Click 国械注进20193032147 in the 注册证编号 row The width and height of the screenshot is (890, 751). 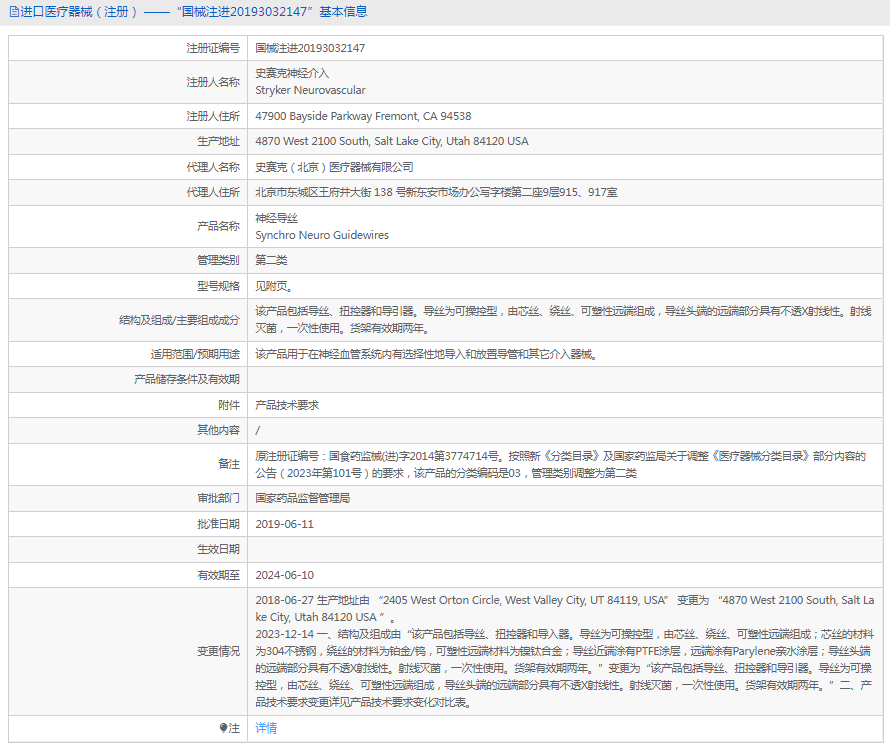coord(310,48)
